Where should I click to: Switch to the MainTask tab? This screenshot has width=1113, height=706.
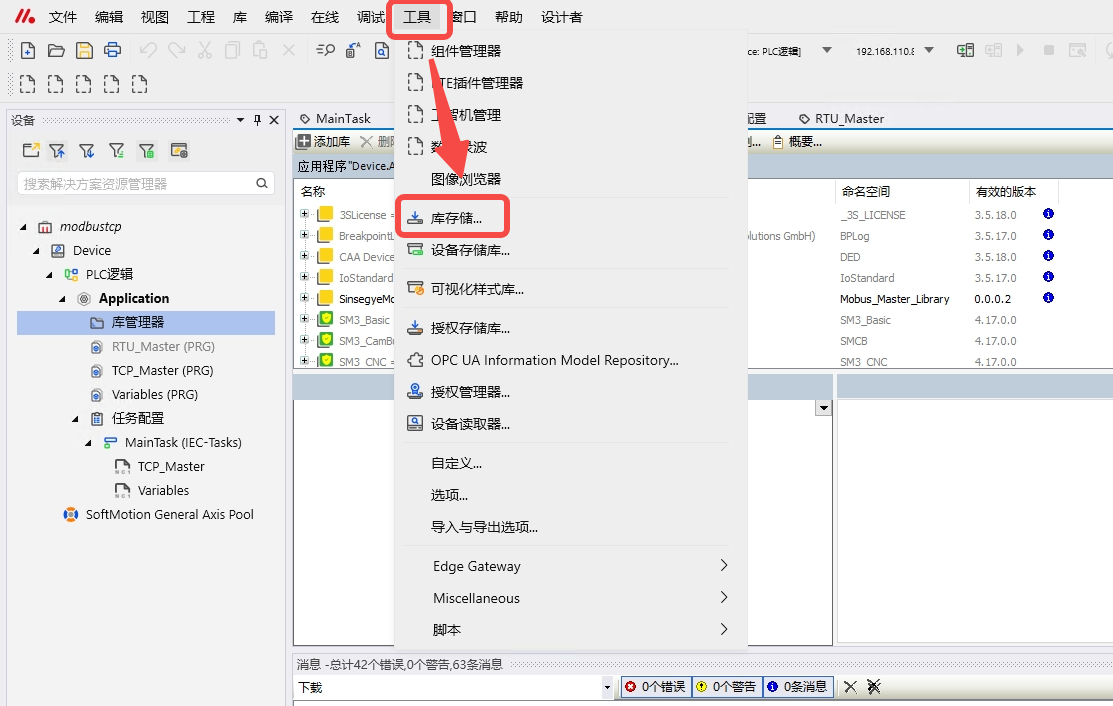coord(336,118)
